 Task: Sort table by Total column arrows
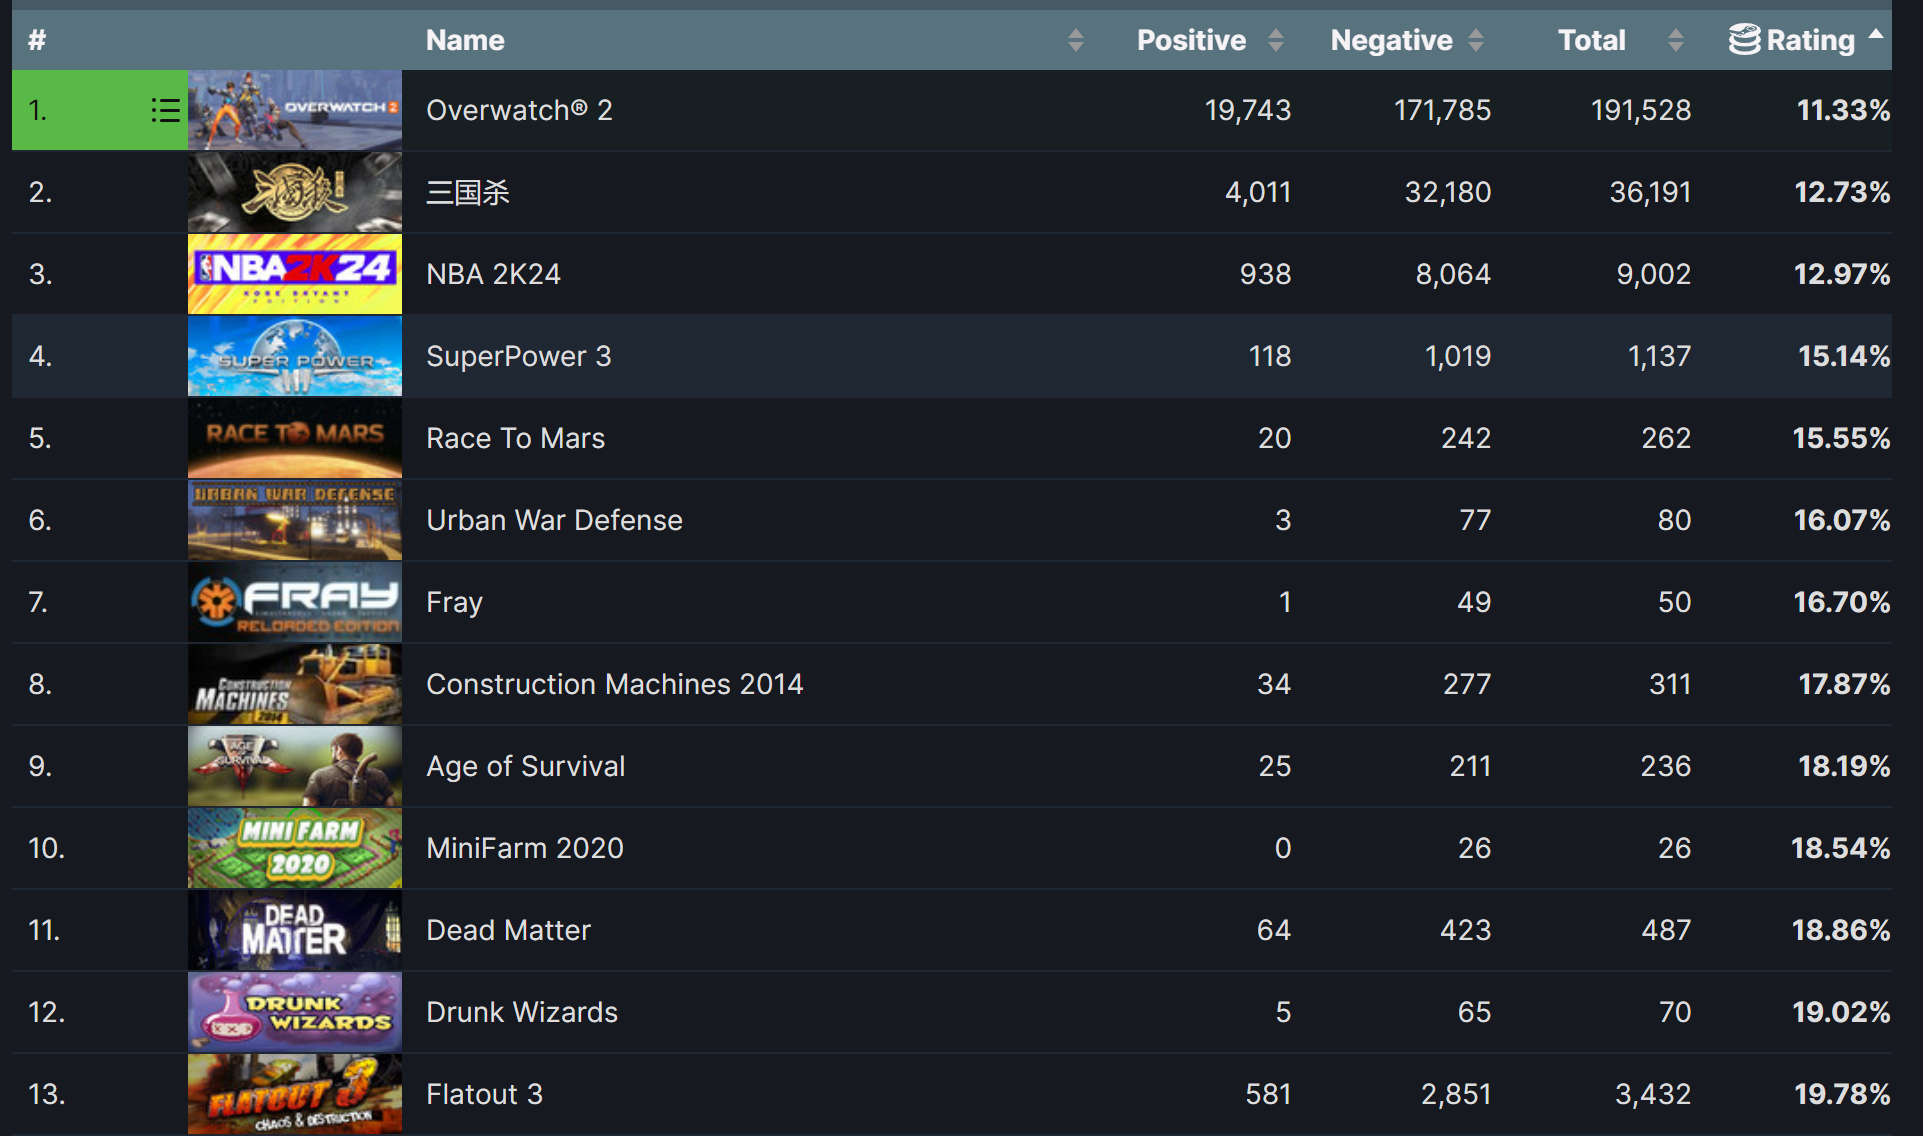click(x=1676, y=40)
